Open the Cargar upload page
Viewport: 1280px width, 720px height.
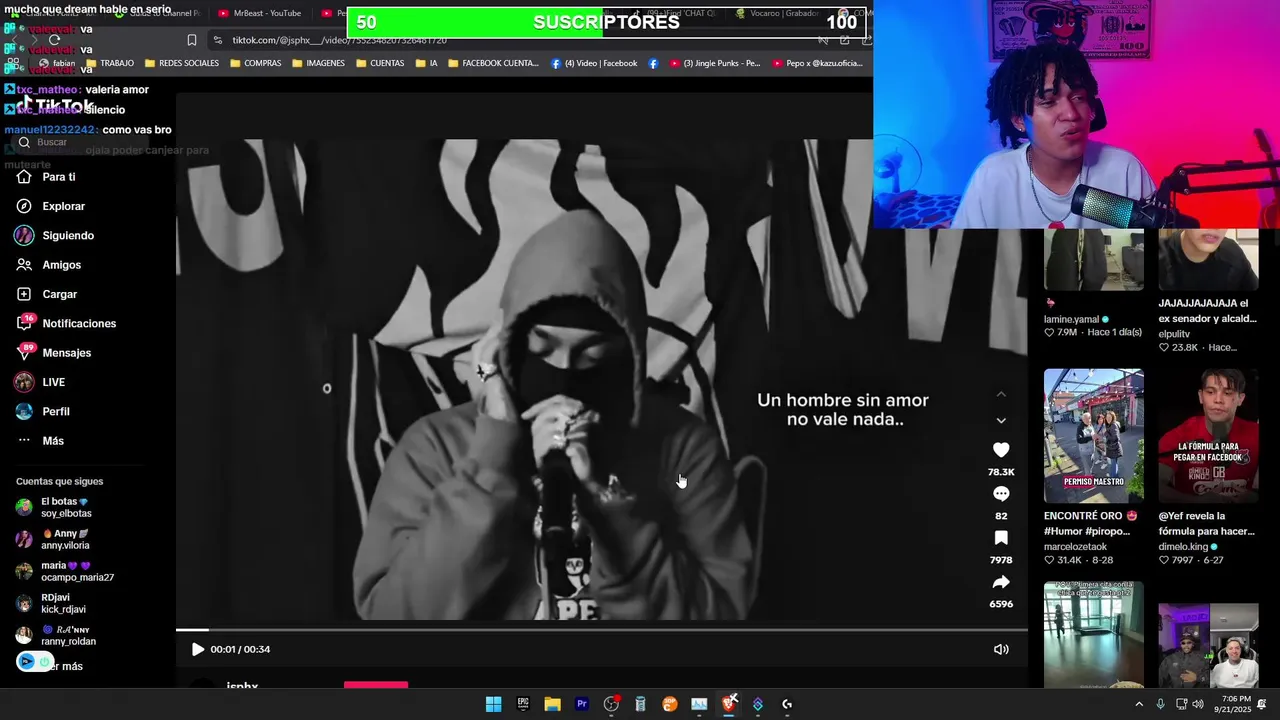47,294
